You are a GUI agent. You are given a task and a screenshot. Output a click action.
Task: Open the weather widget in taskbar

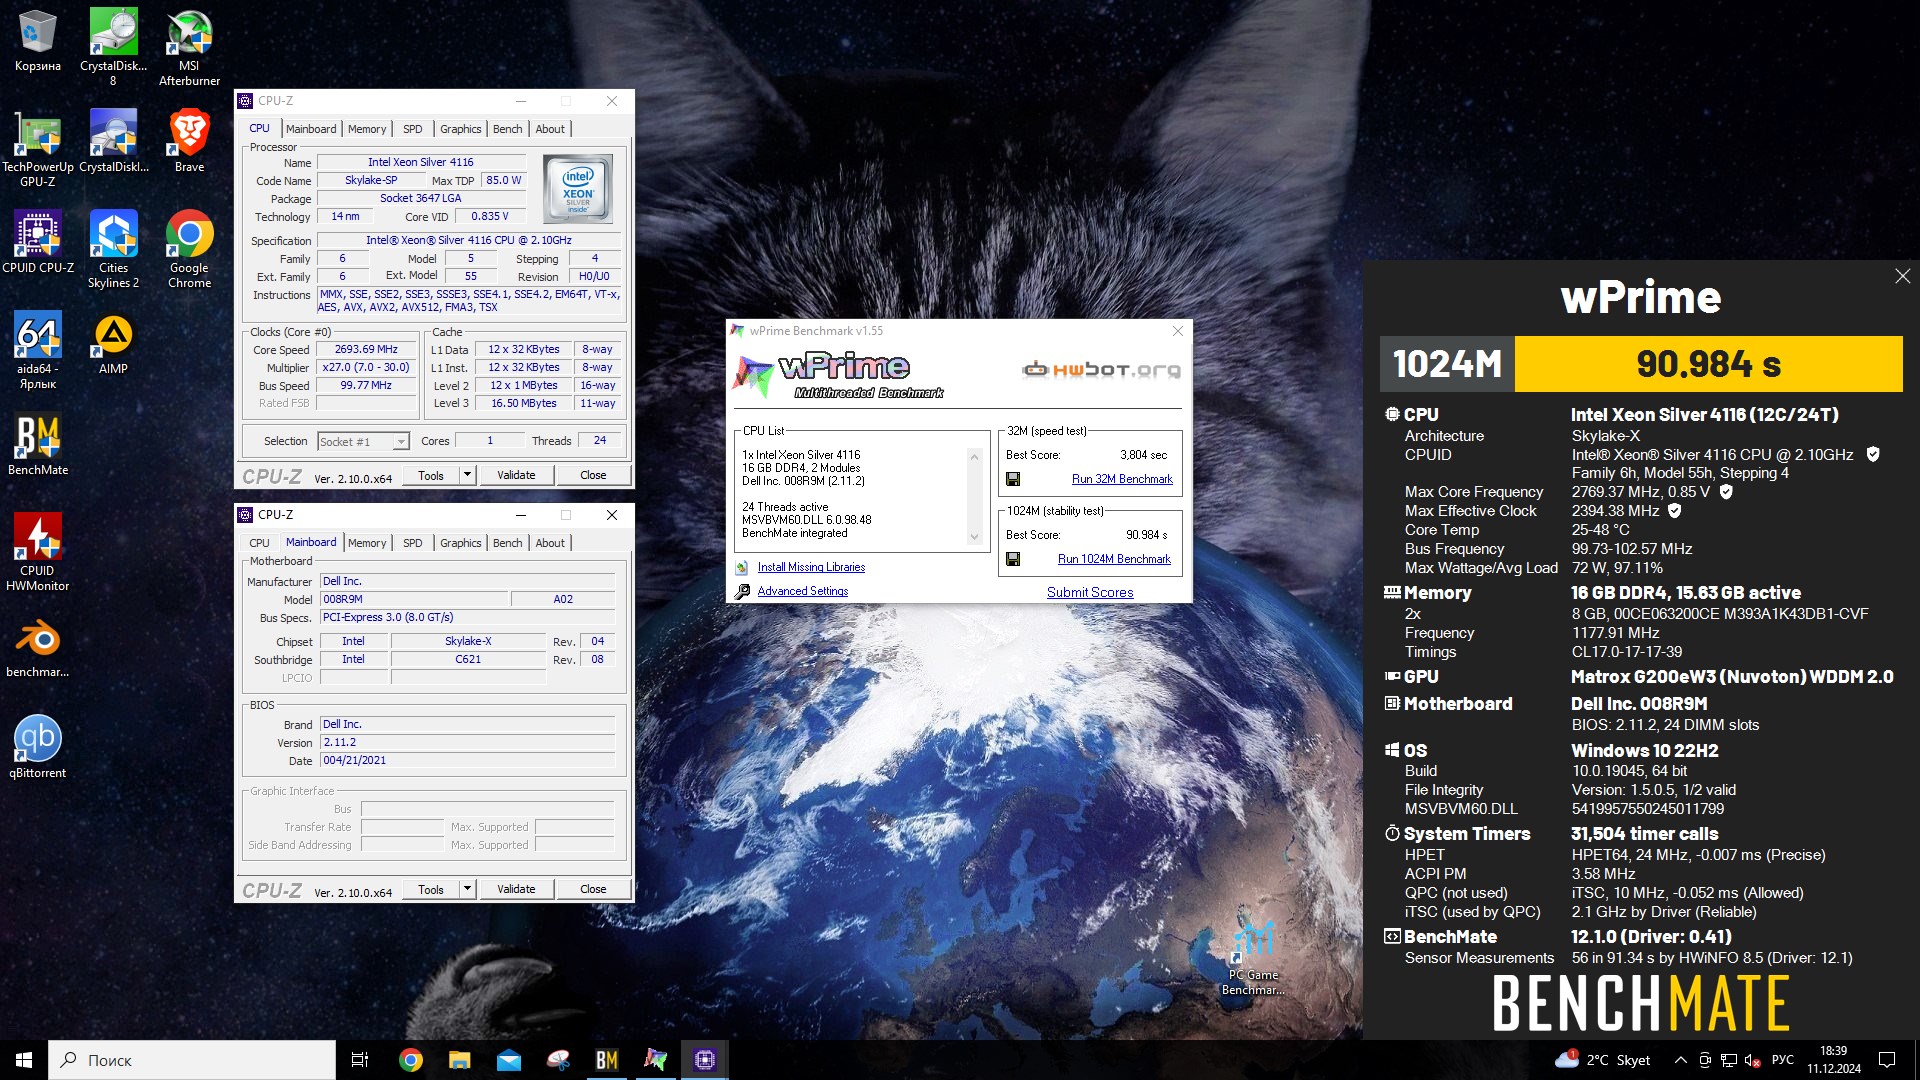[x=1602, y=1060]
